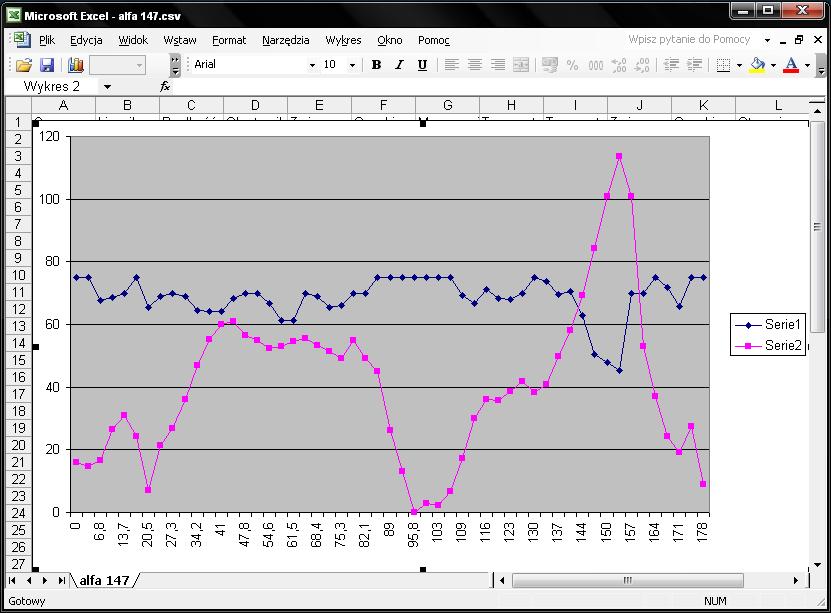Screen dimensions: 831x613
Task: Open the Widok menu
Action: [133, 40]
